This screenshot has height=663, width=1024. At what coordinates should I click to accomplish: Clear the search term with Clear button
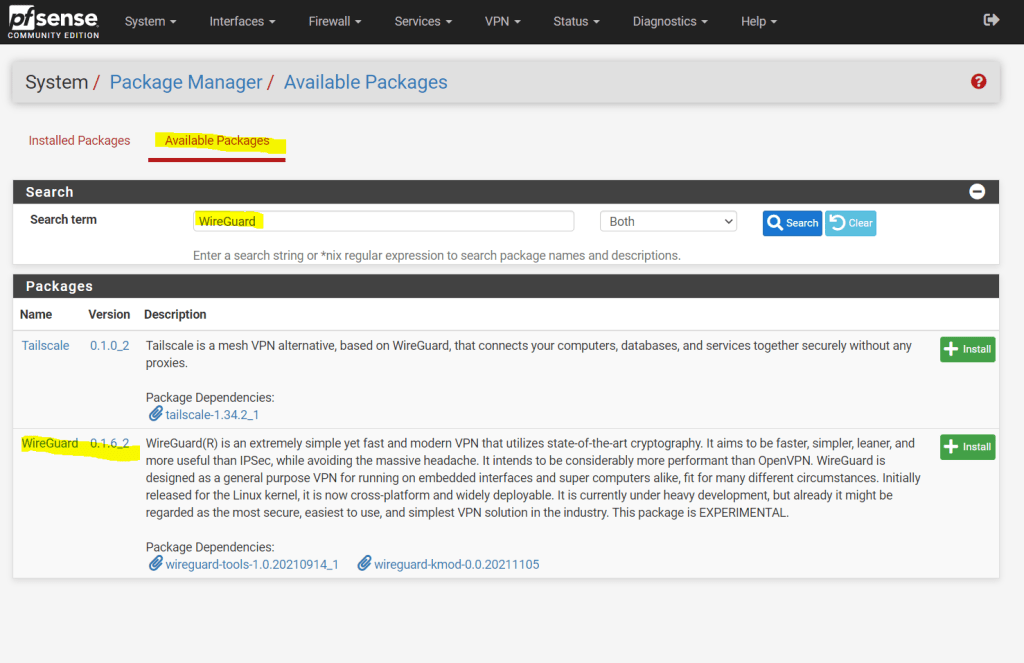(x=850, y=223)
